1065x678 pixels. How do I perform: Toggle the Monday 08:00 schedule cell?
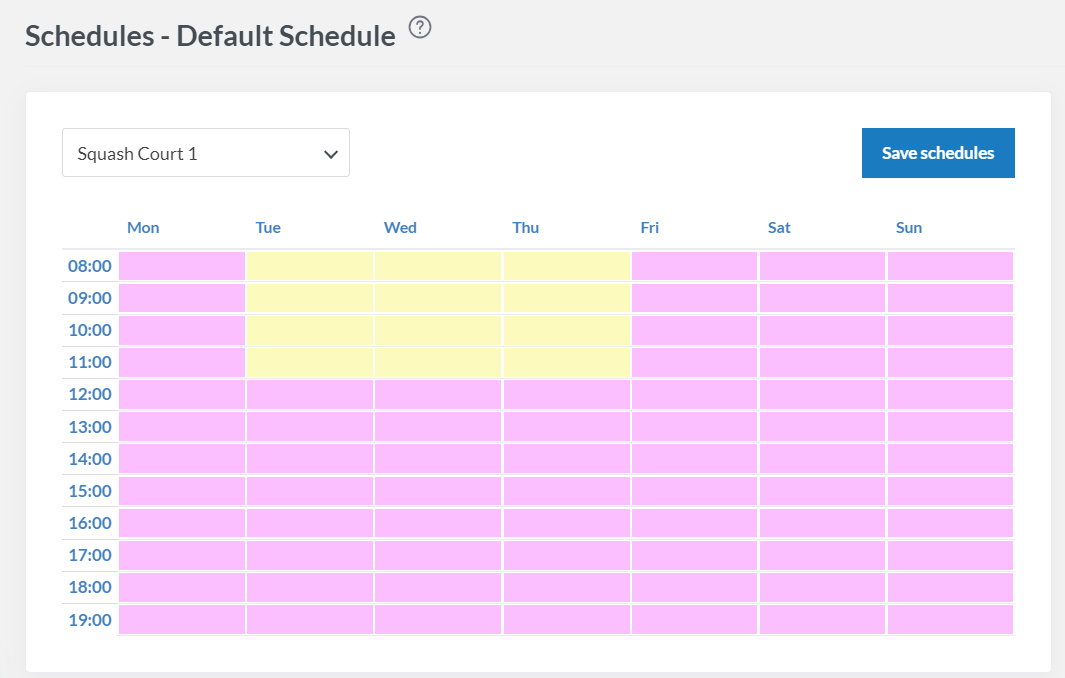[x=182, y=266]
